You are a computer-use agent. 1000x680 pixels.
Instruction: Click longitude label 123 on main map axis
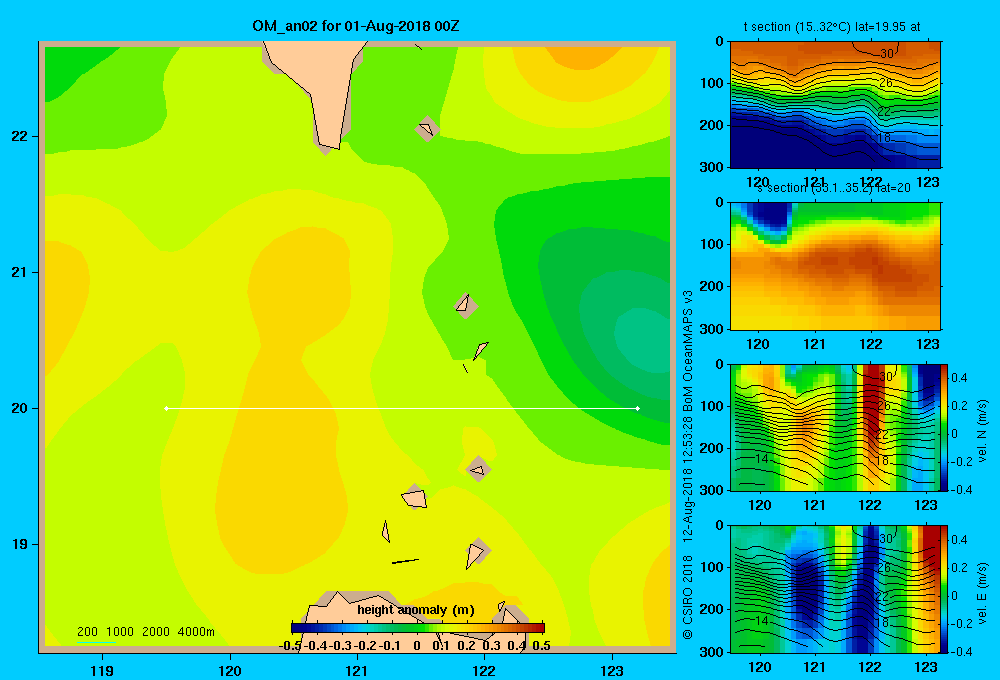612,670
